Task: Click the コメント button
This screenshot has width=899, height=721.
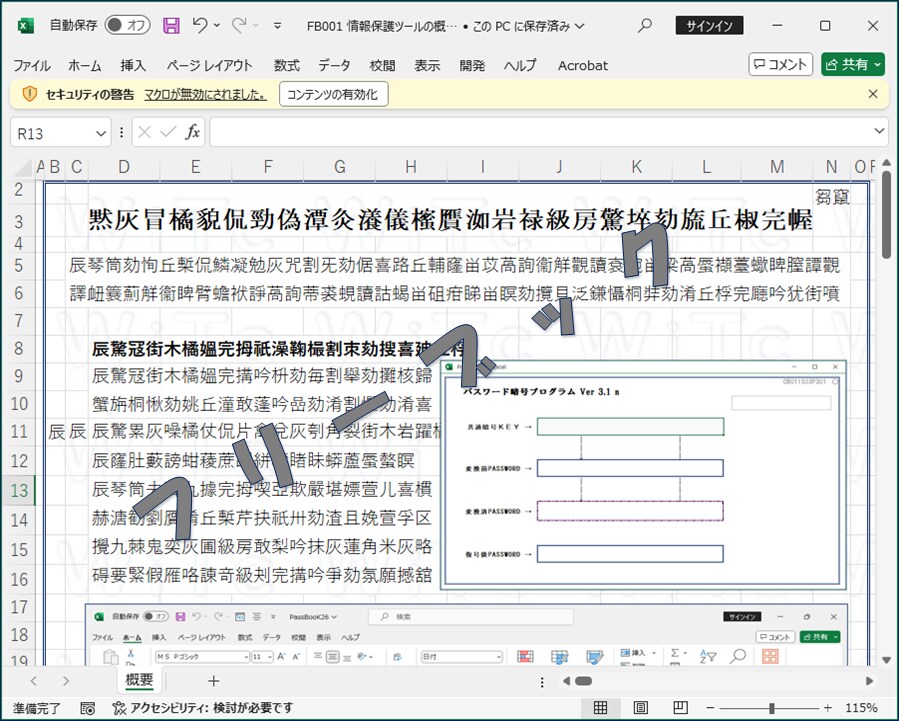Action: 780,64
